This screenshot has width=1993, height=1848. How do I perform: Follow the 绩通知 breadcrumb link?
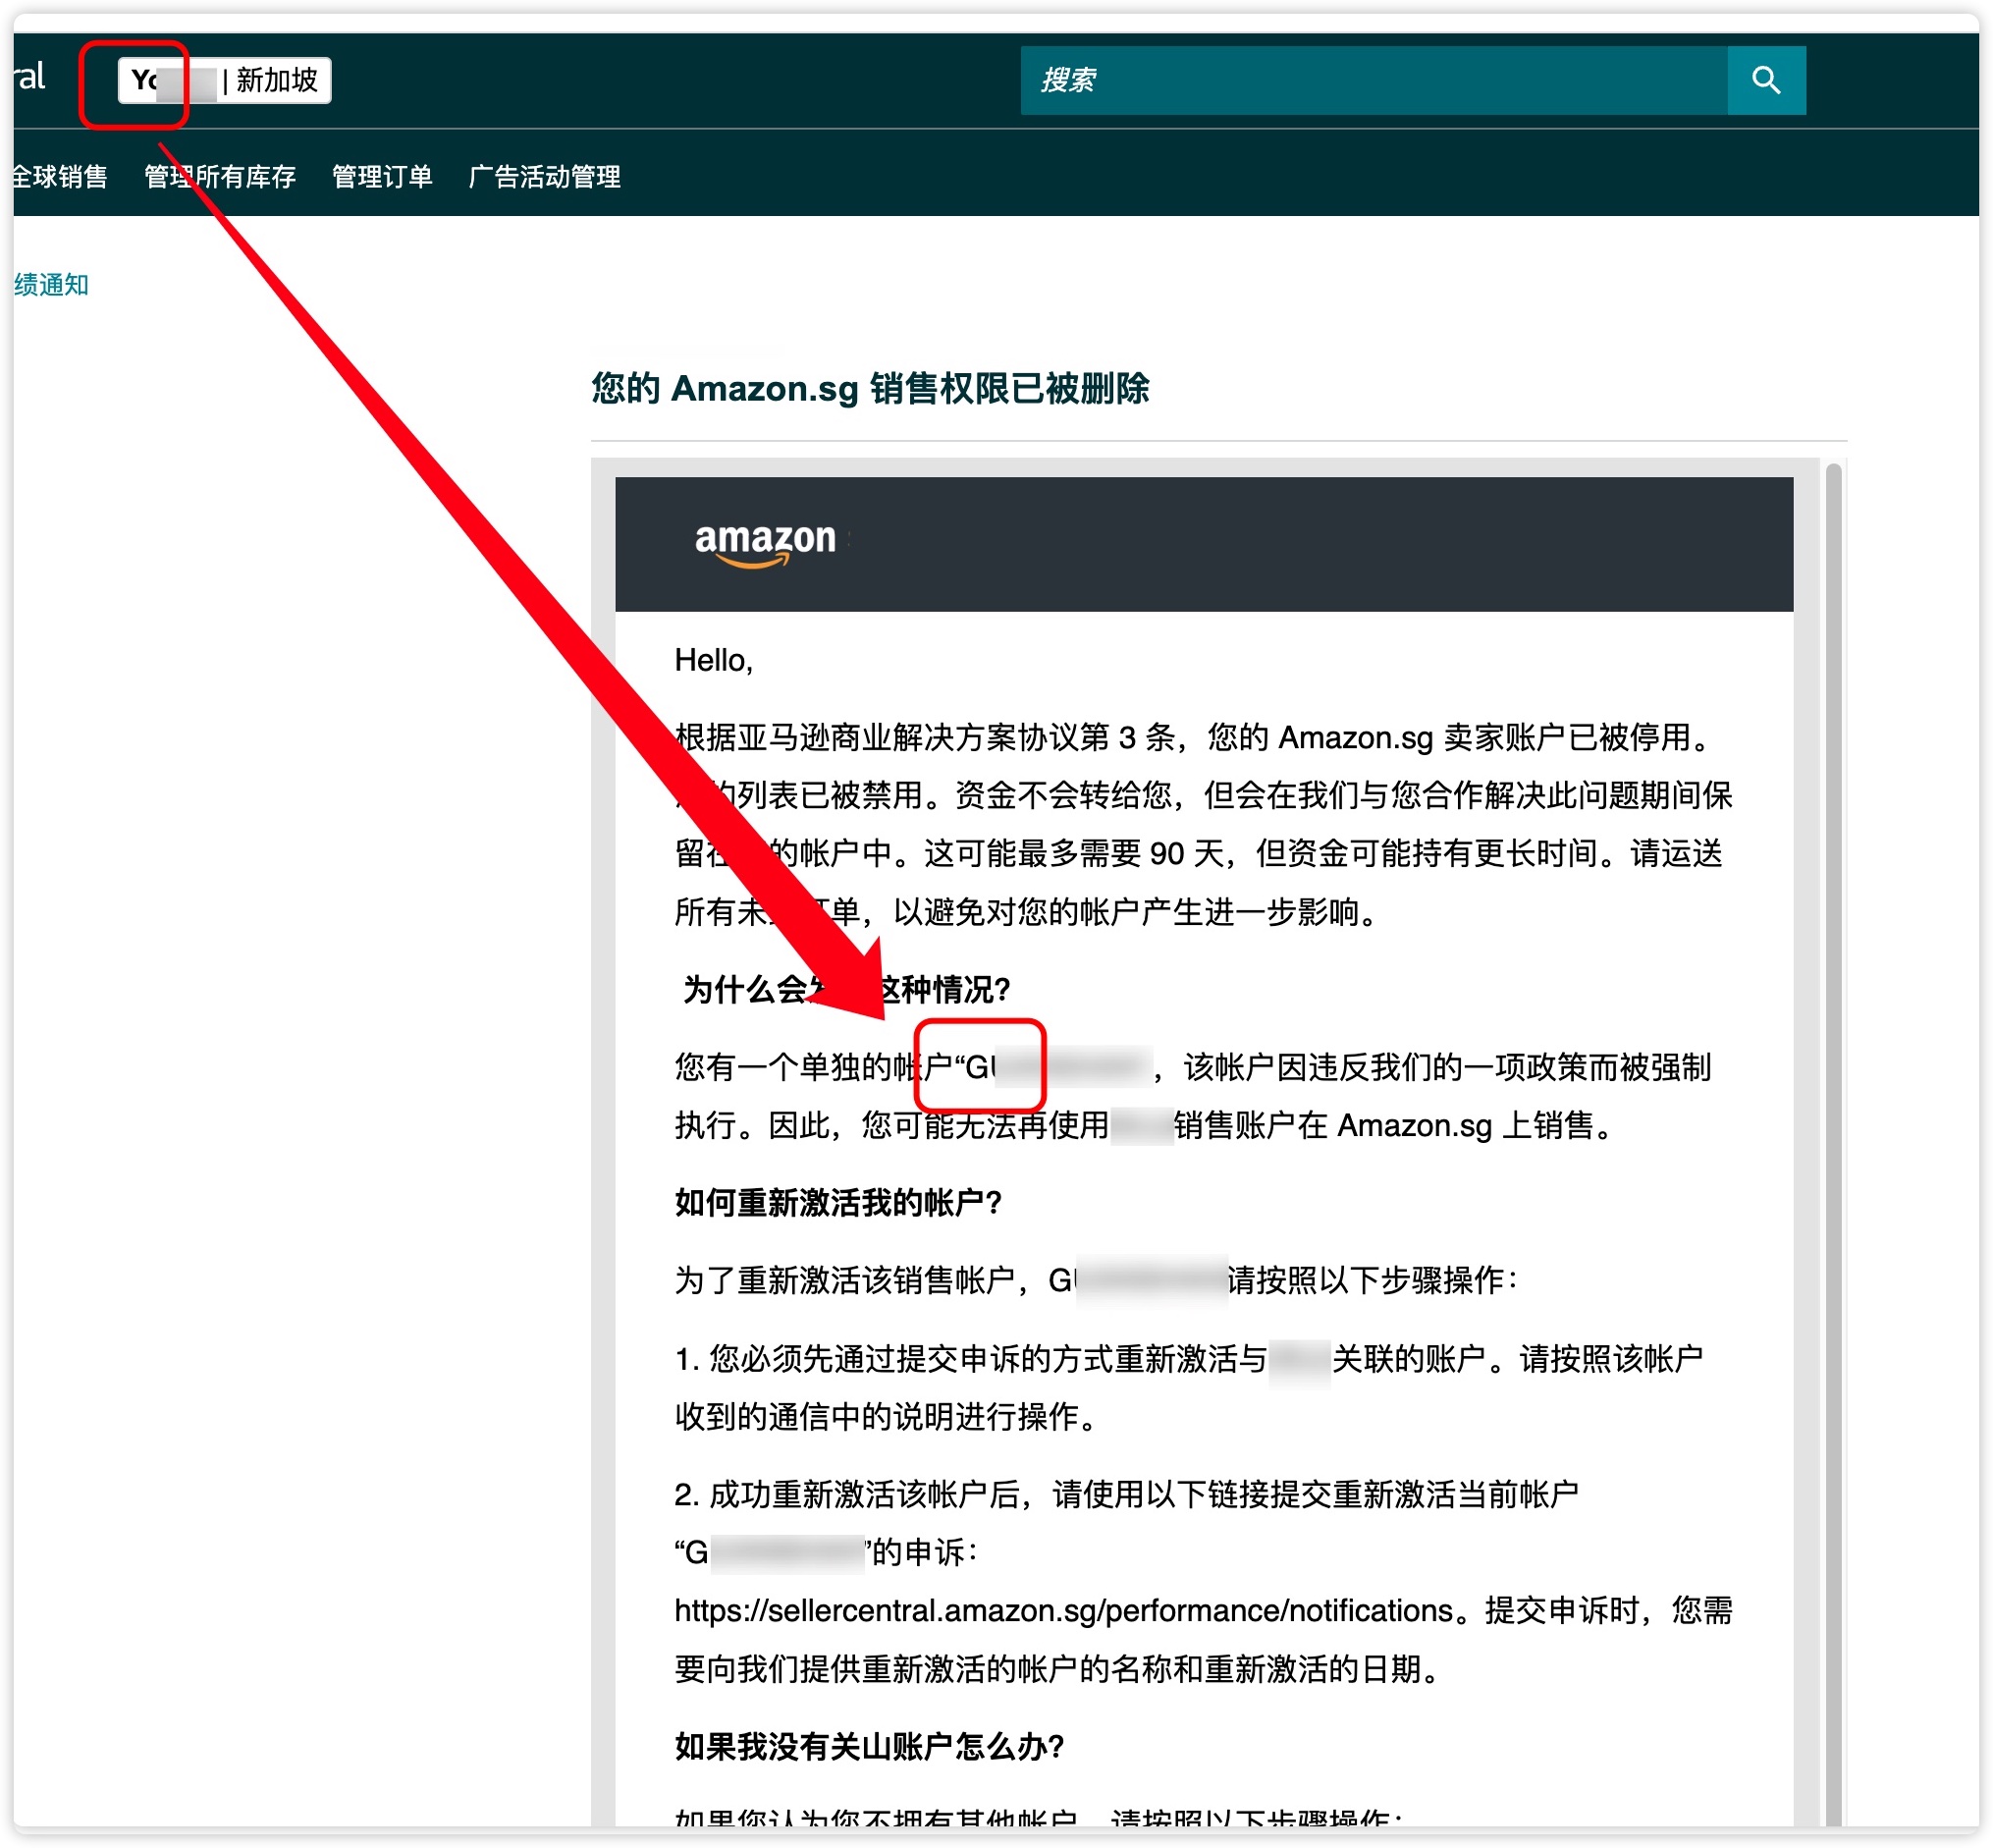(52, 285)
